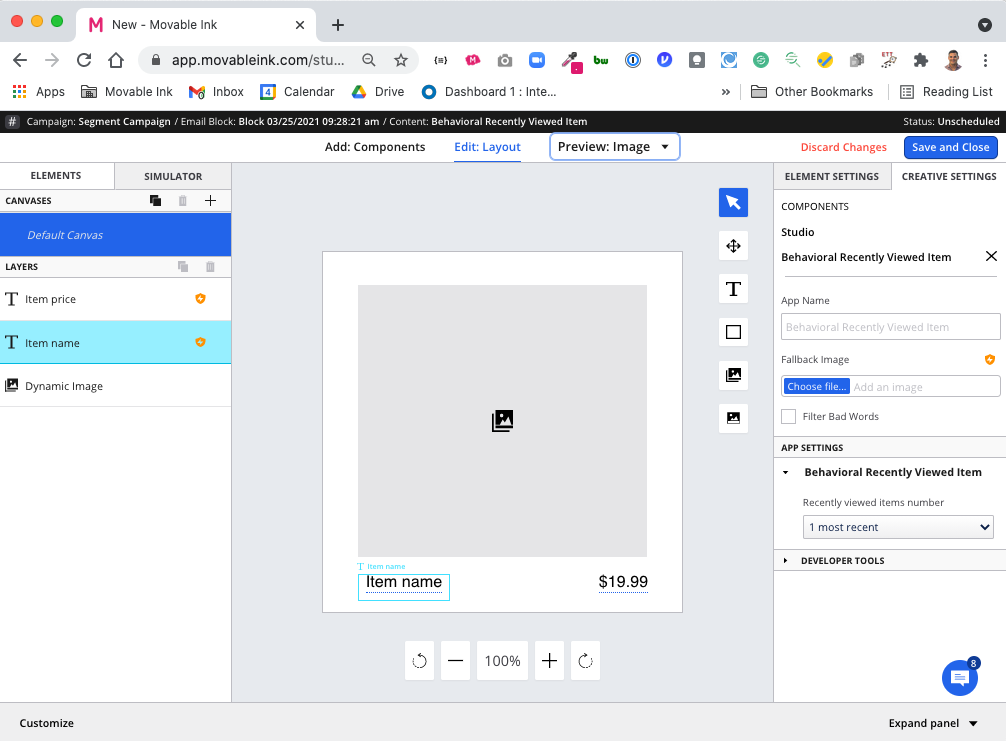Image resolution: width=1006 pixels, height=741 pixels.
Task: Redo with the clockwise arrow button
Action: (x=585, y=660)
